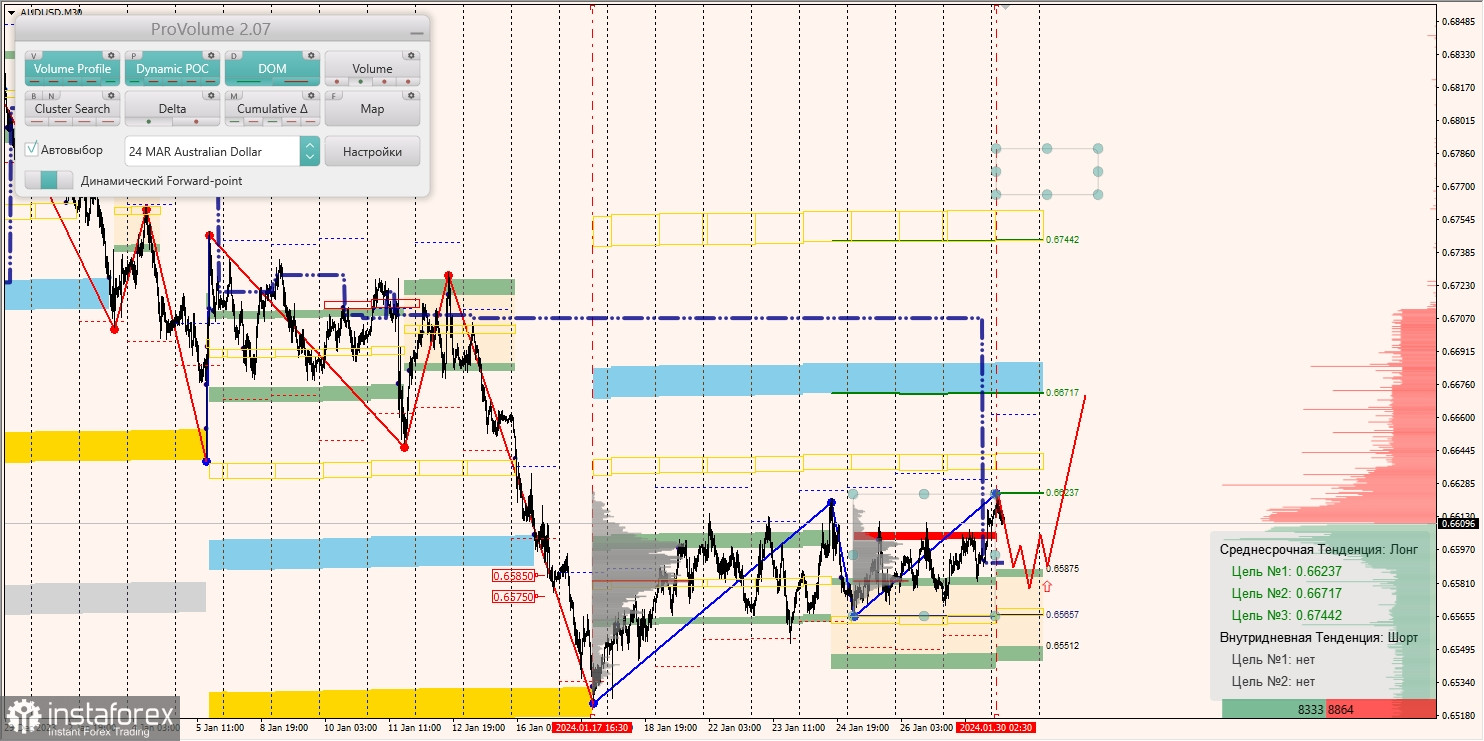1484x741 pixels.
Task: Enable the Volume indicator
Action: pyautogui.click(x=372, y=69)
